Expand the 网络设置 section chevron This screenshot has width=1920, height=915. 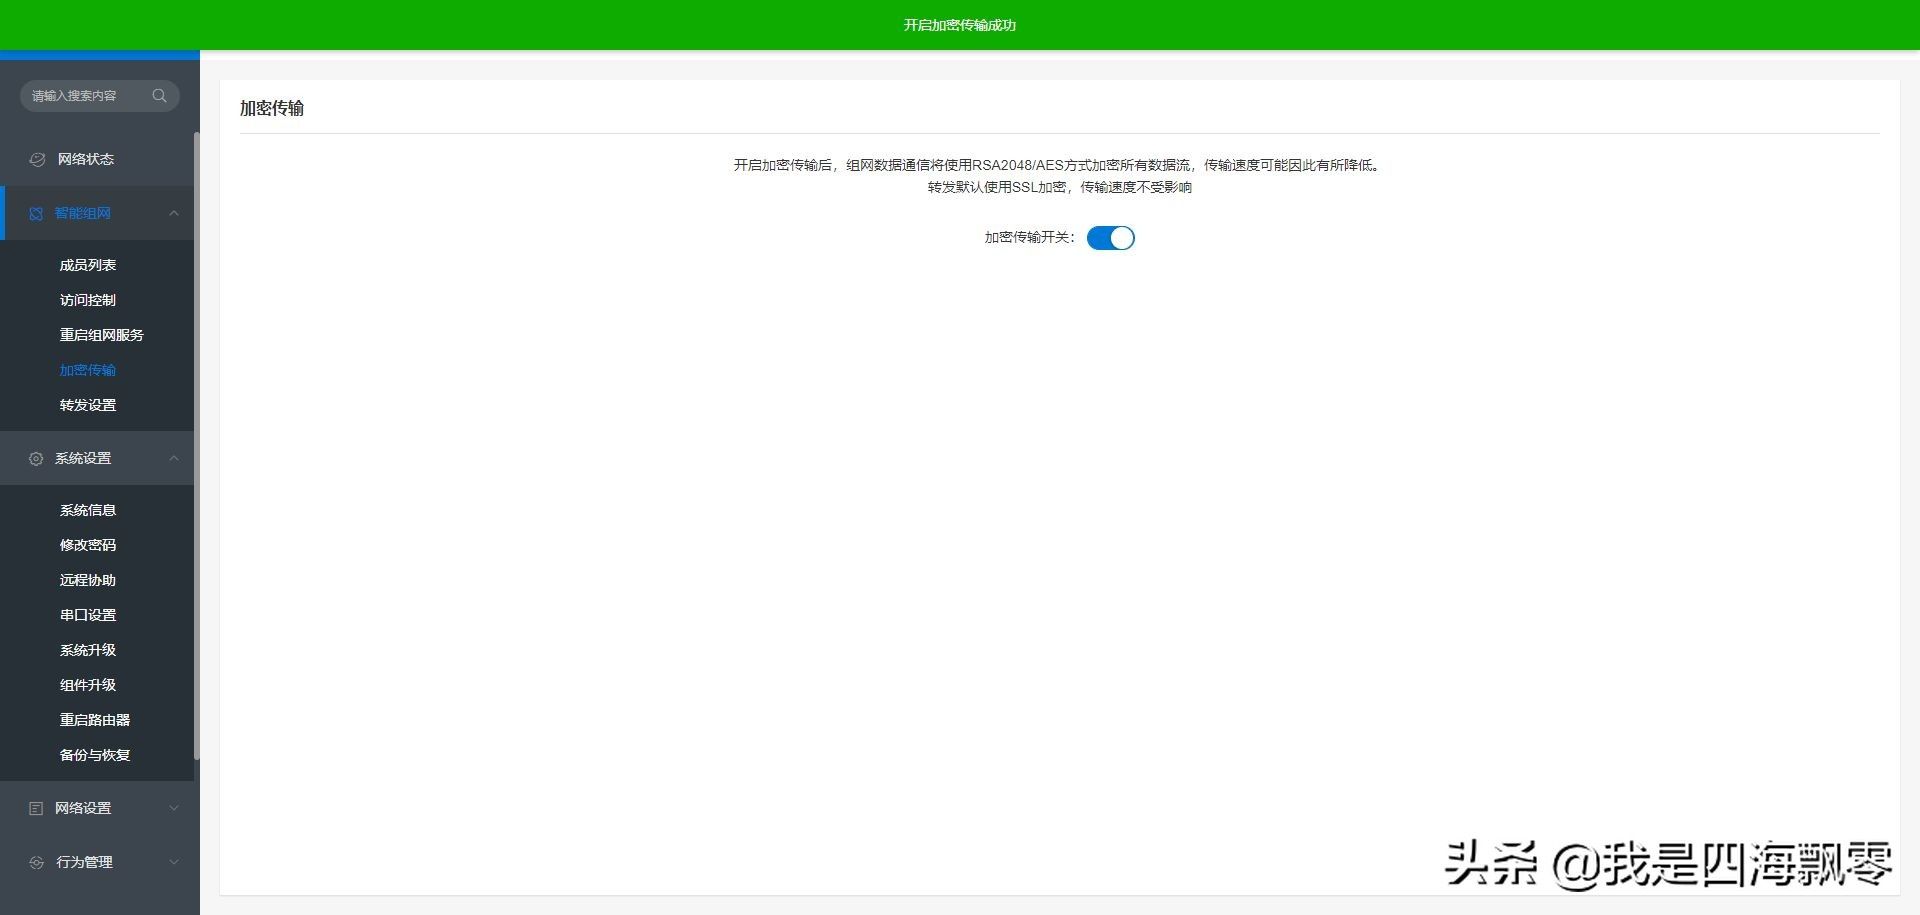pyautogui.click(x=174, y=808)
